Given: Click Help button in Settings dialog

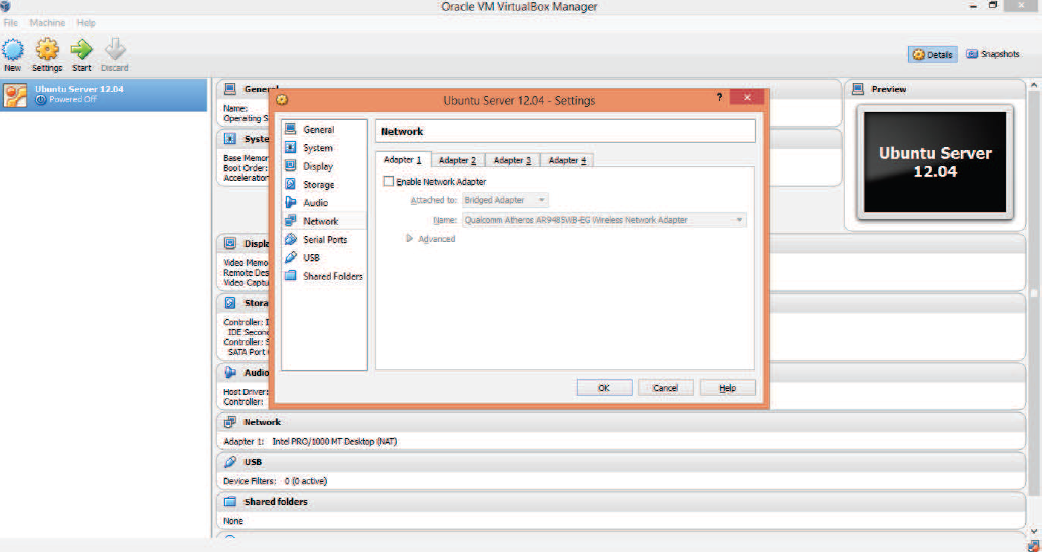Looking at the screenshot, I should [x=727, y=388].
